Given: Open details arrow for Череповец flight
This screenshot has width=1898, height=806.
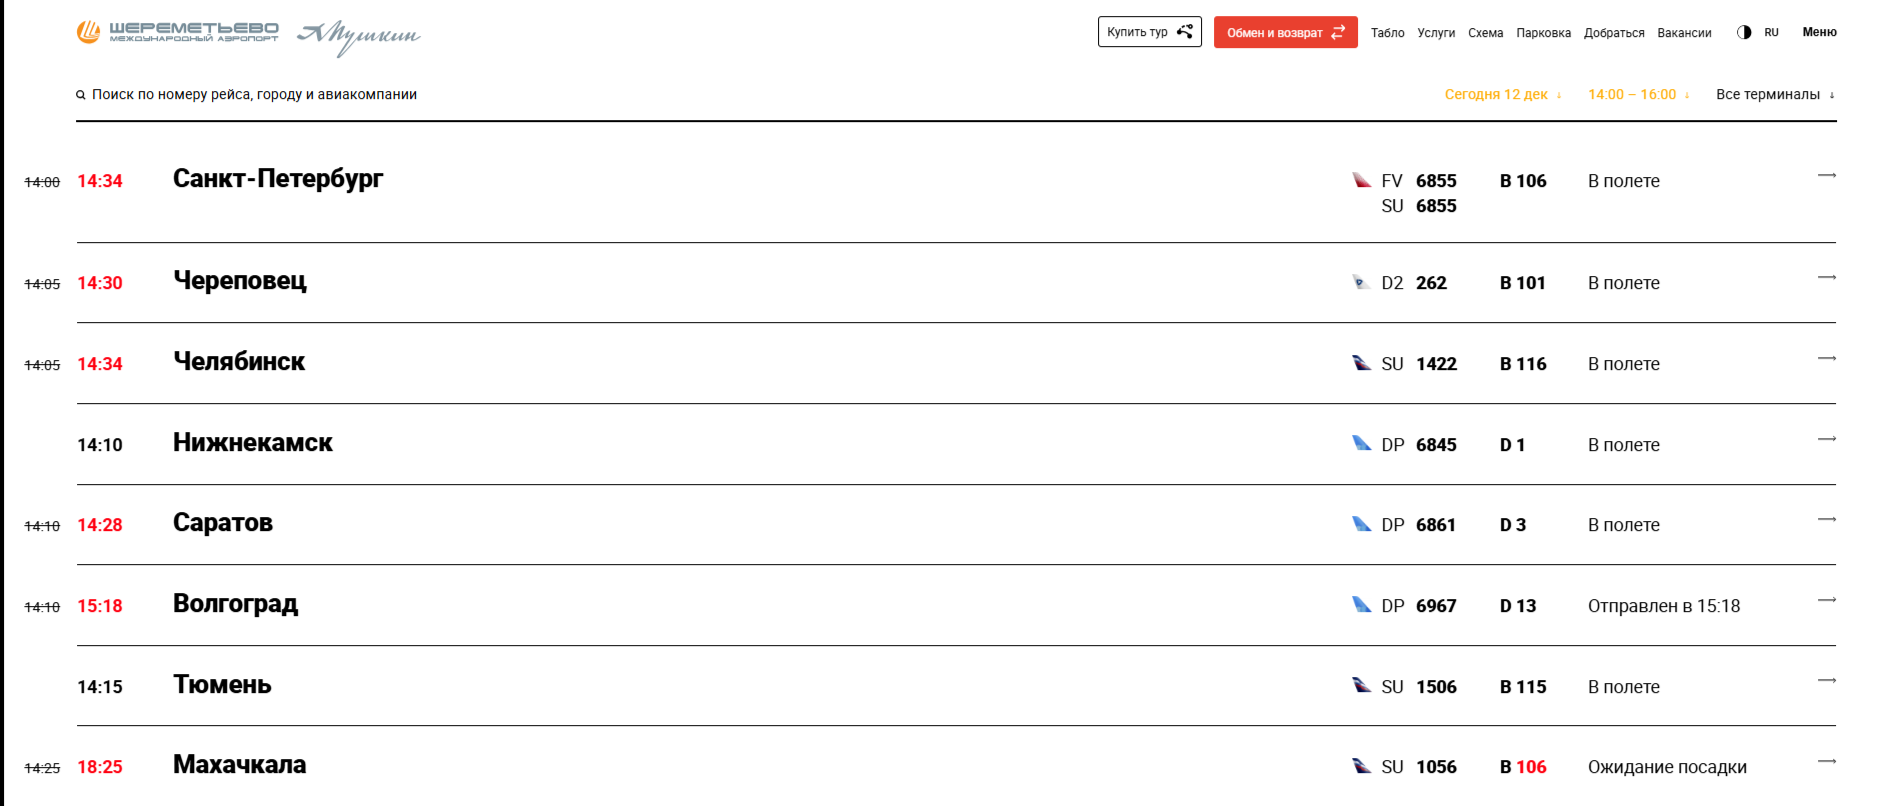Looking at the screenshot, I should [1826, 277].
